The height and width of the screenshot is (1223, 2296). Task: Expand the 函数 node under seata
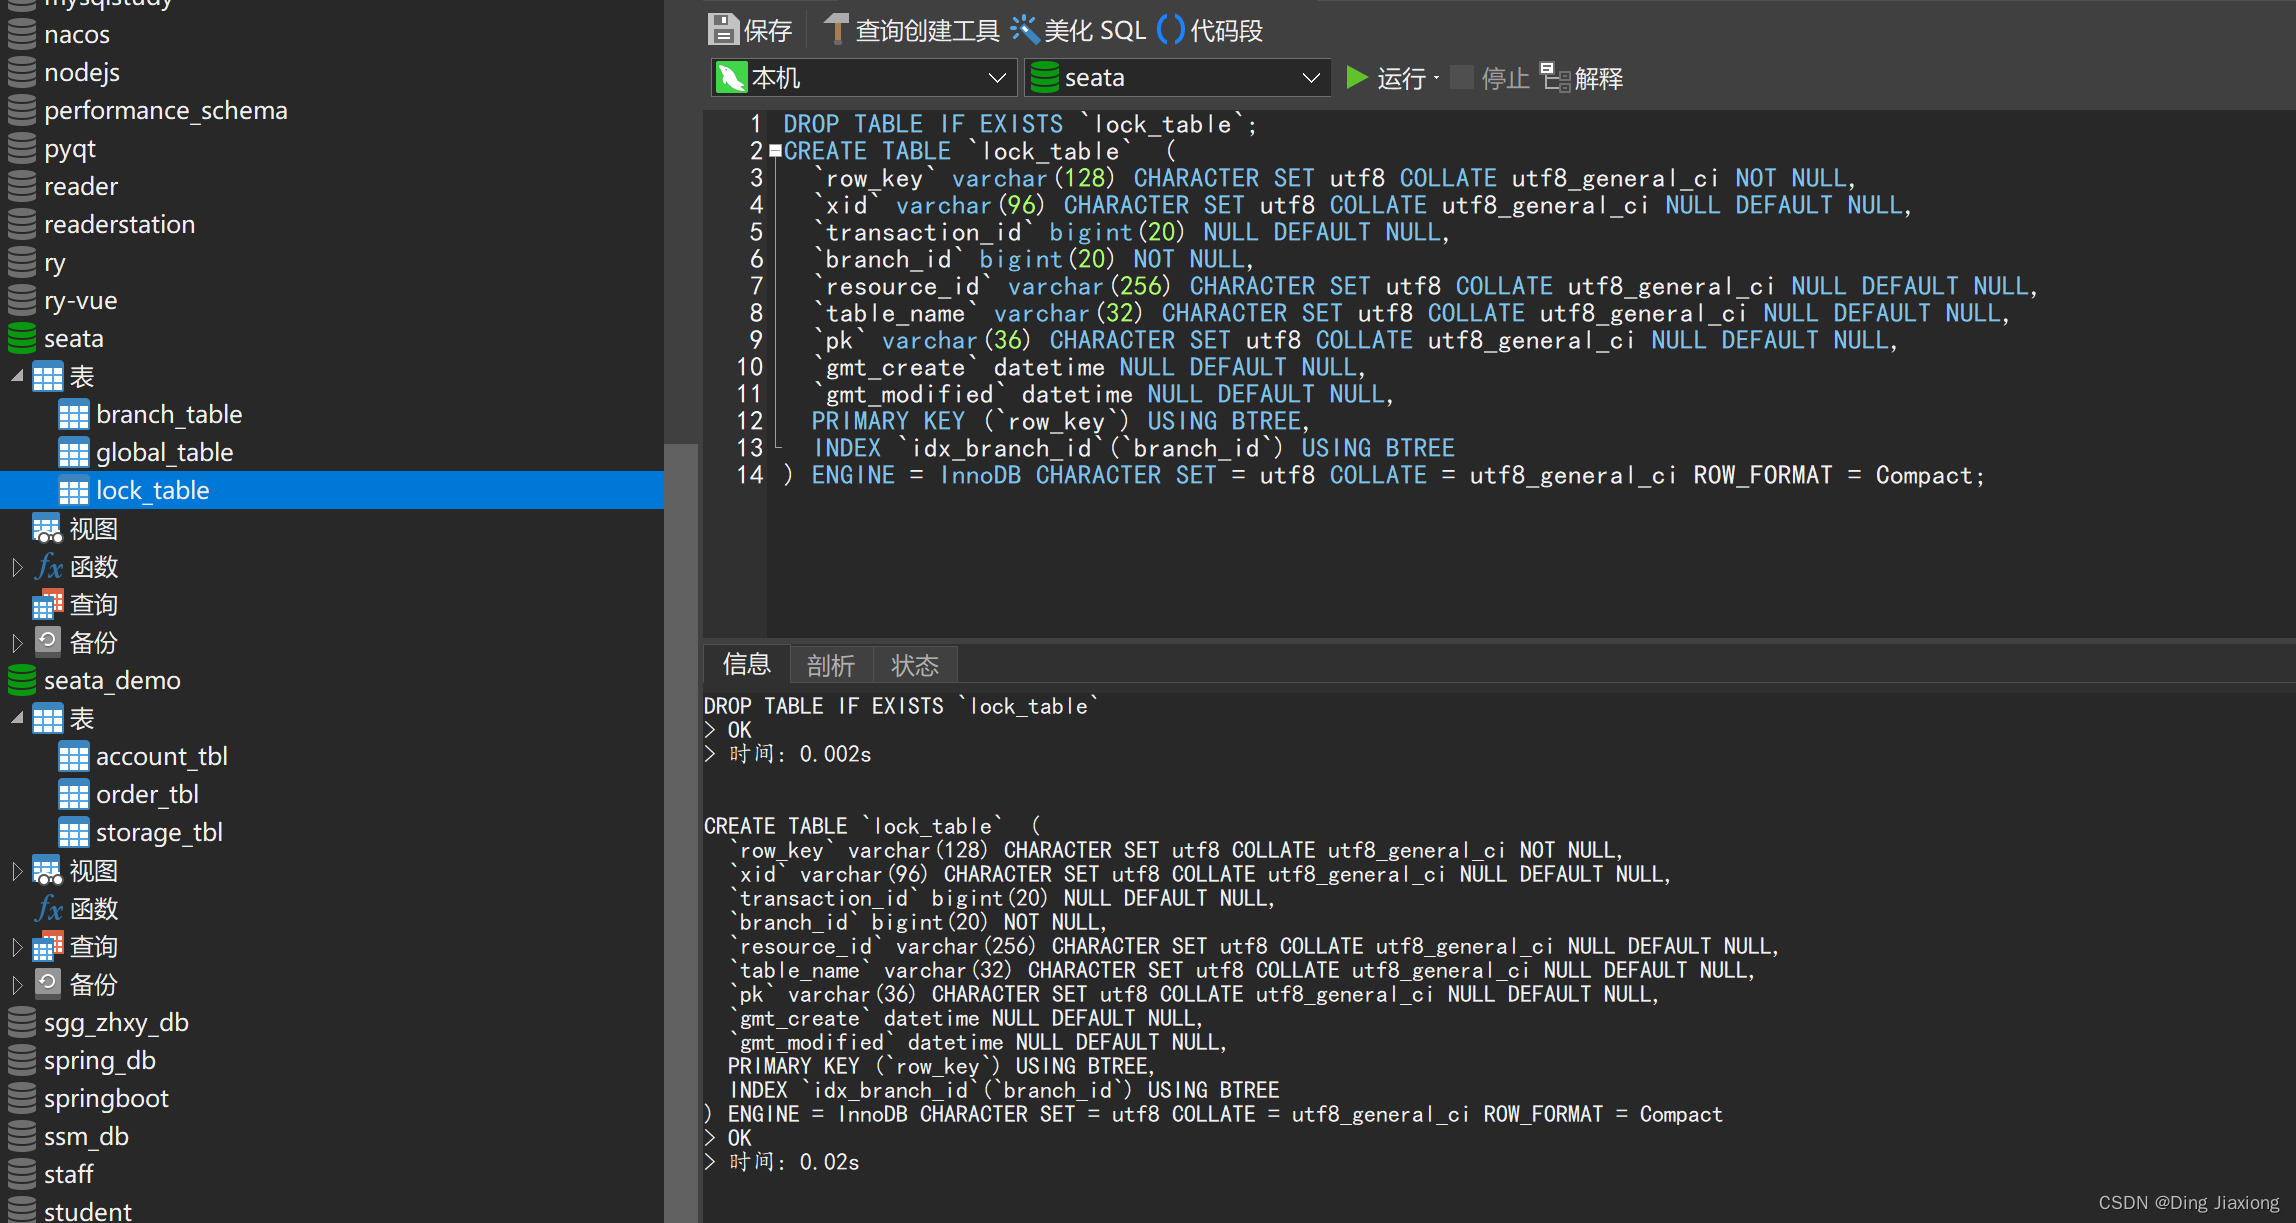point(17,567)
